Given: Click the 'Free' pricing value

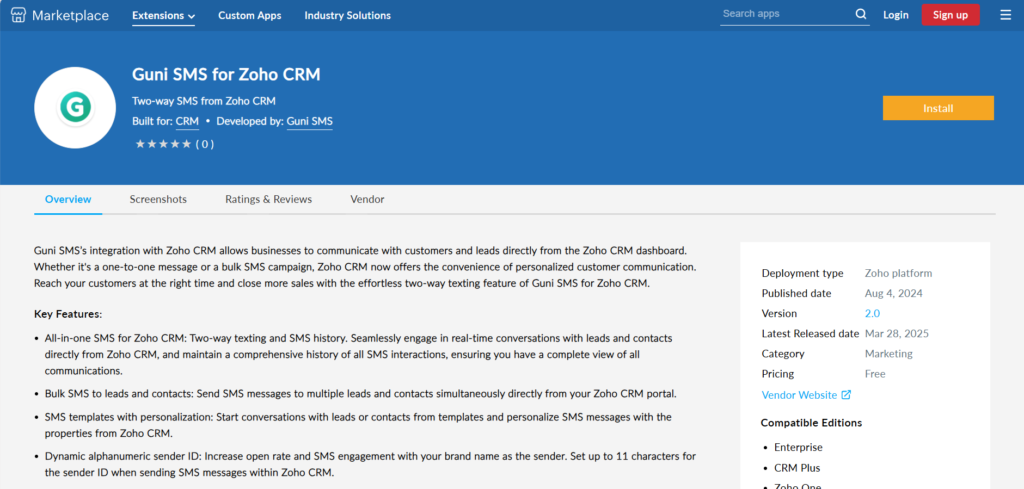Looking at the screenshot, I should click(875, 375).
